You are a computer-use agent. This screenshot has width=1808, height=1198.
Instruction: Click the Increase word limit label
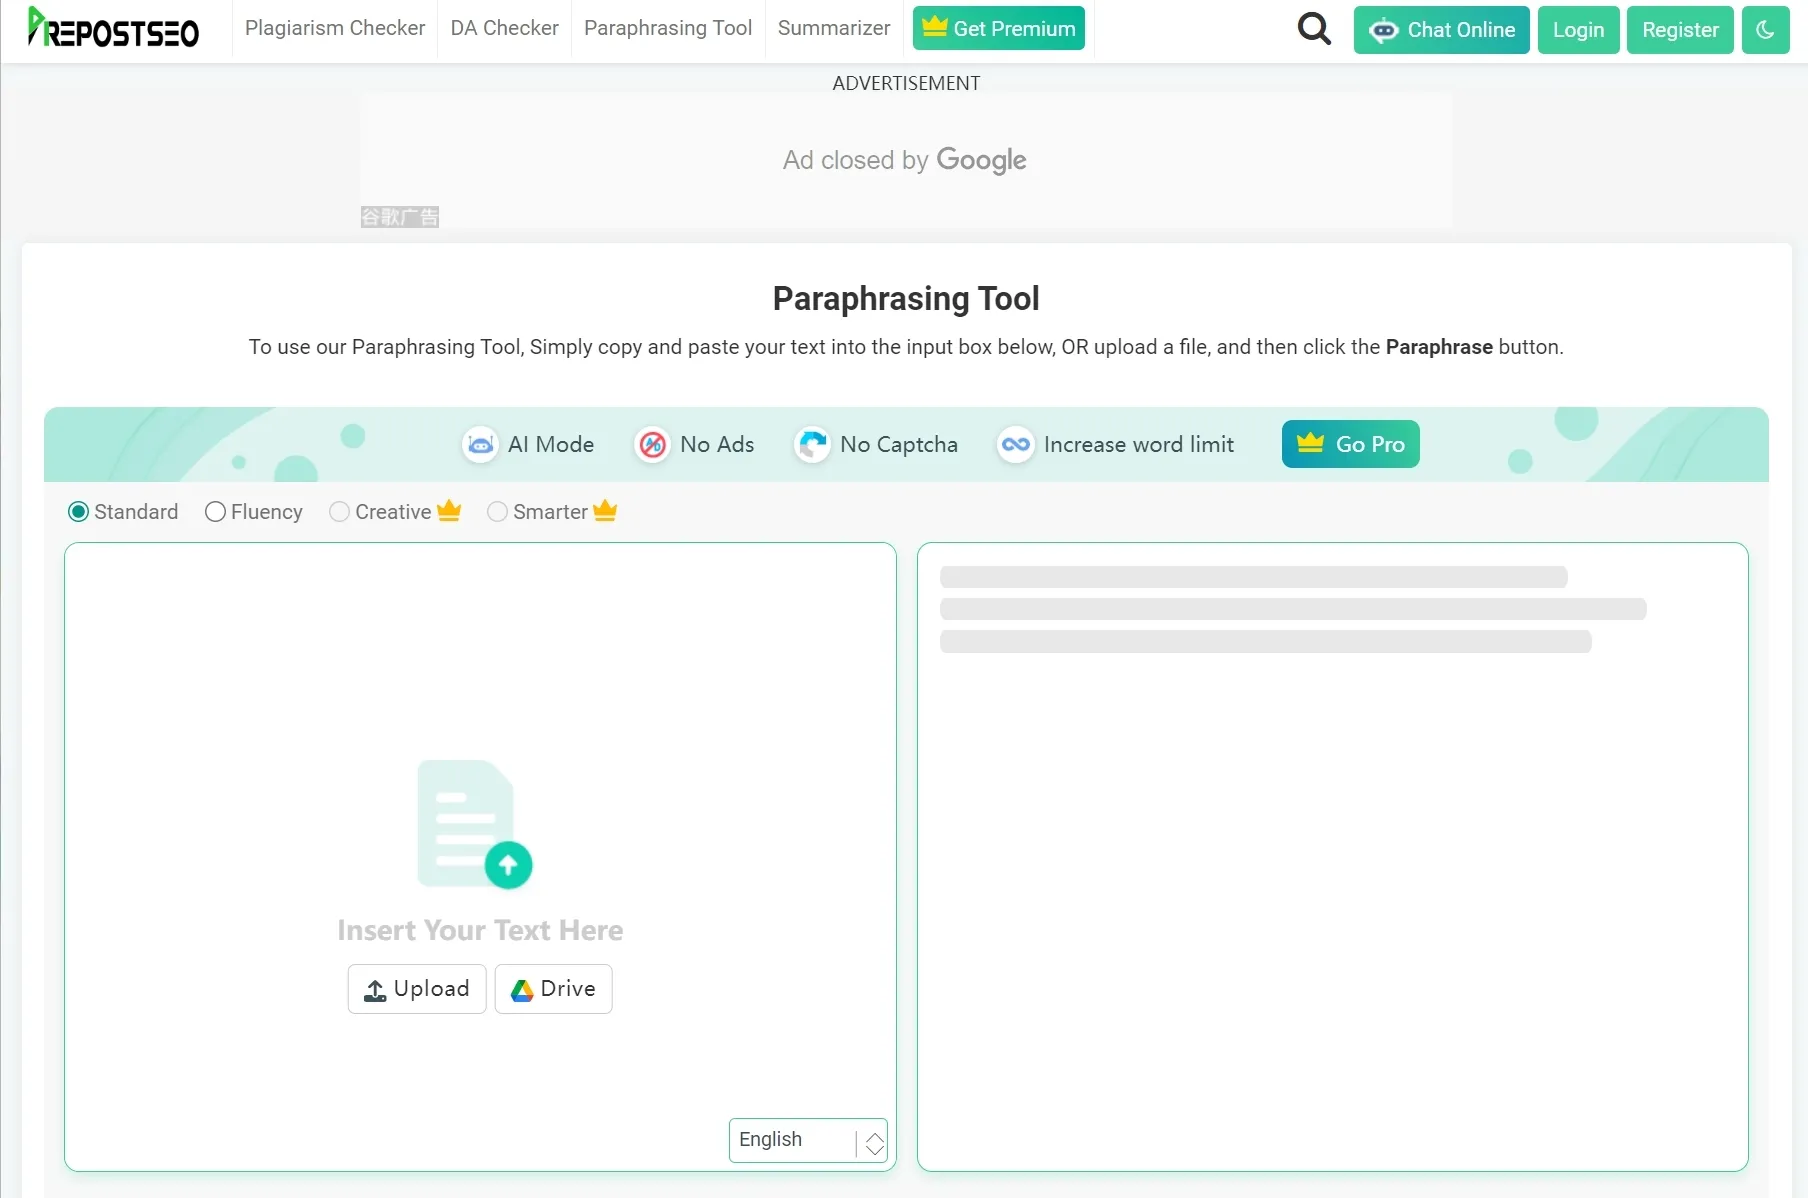[x=1139, y=444]
